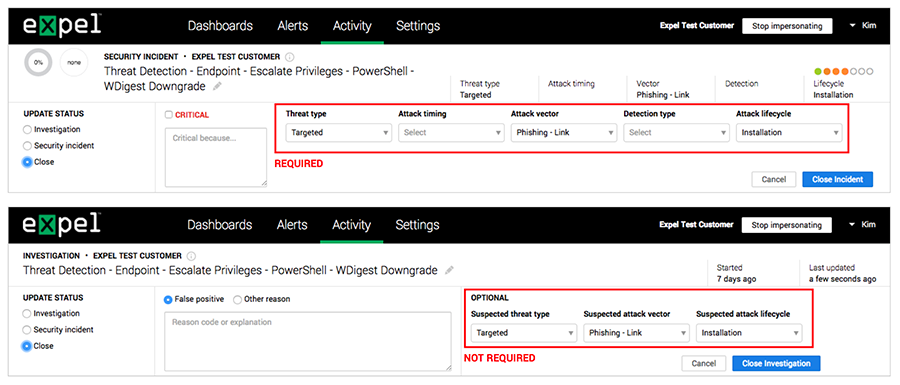Expand the Kim user menu in security incident window
Screen dimensions: 900x385
point(863,26)
